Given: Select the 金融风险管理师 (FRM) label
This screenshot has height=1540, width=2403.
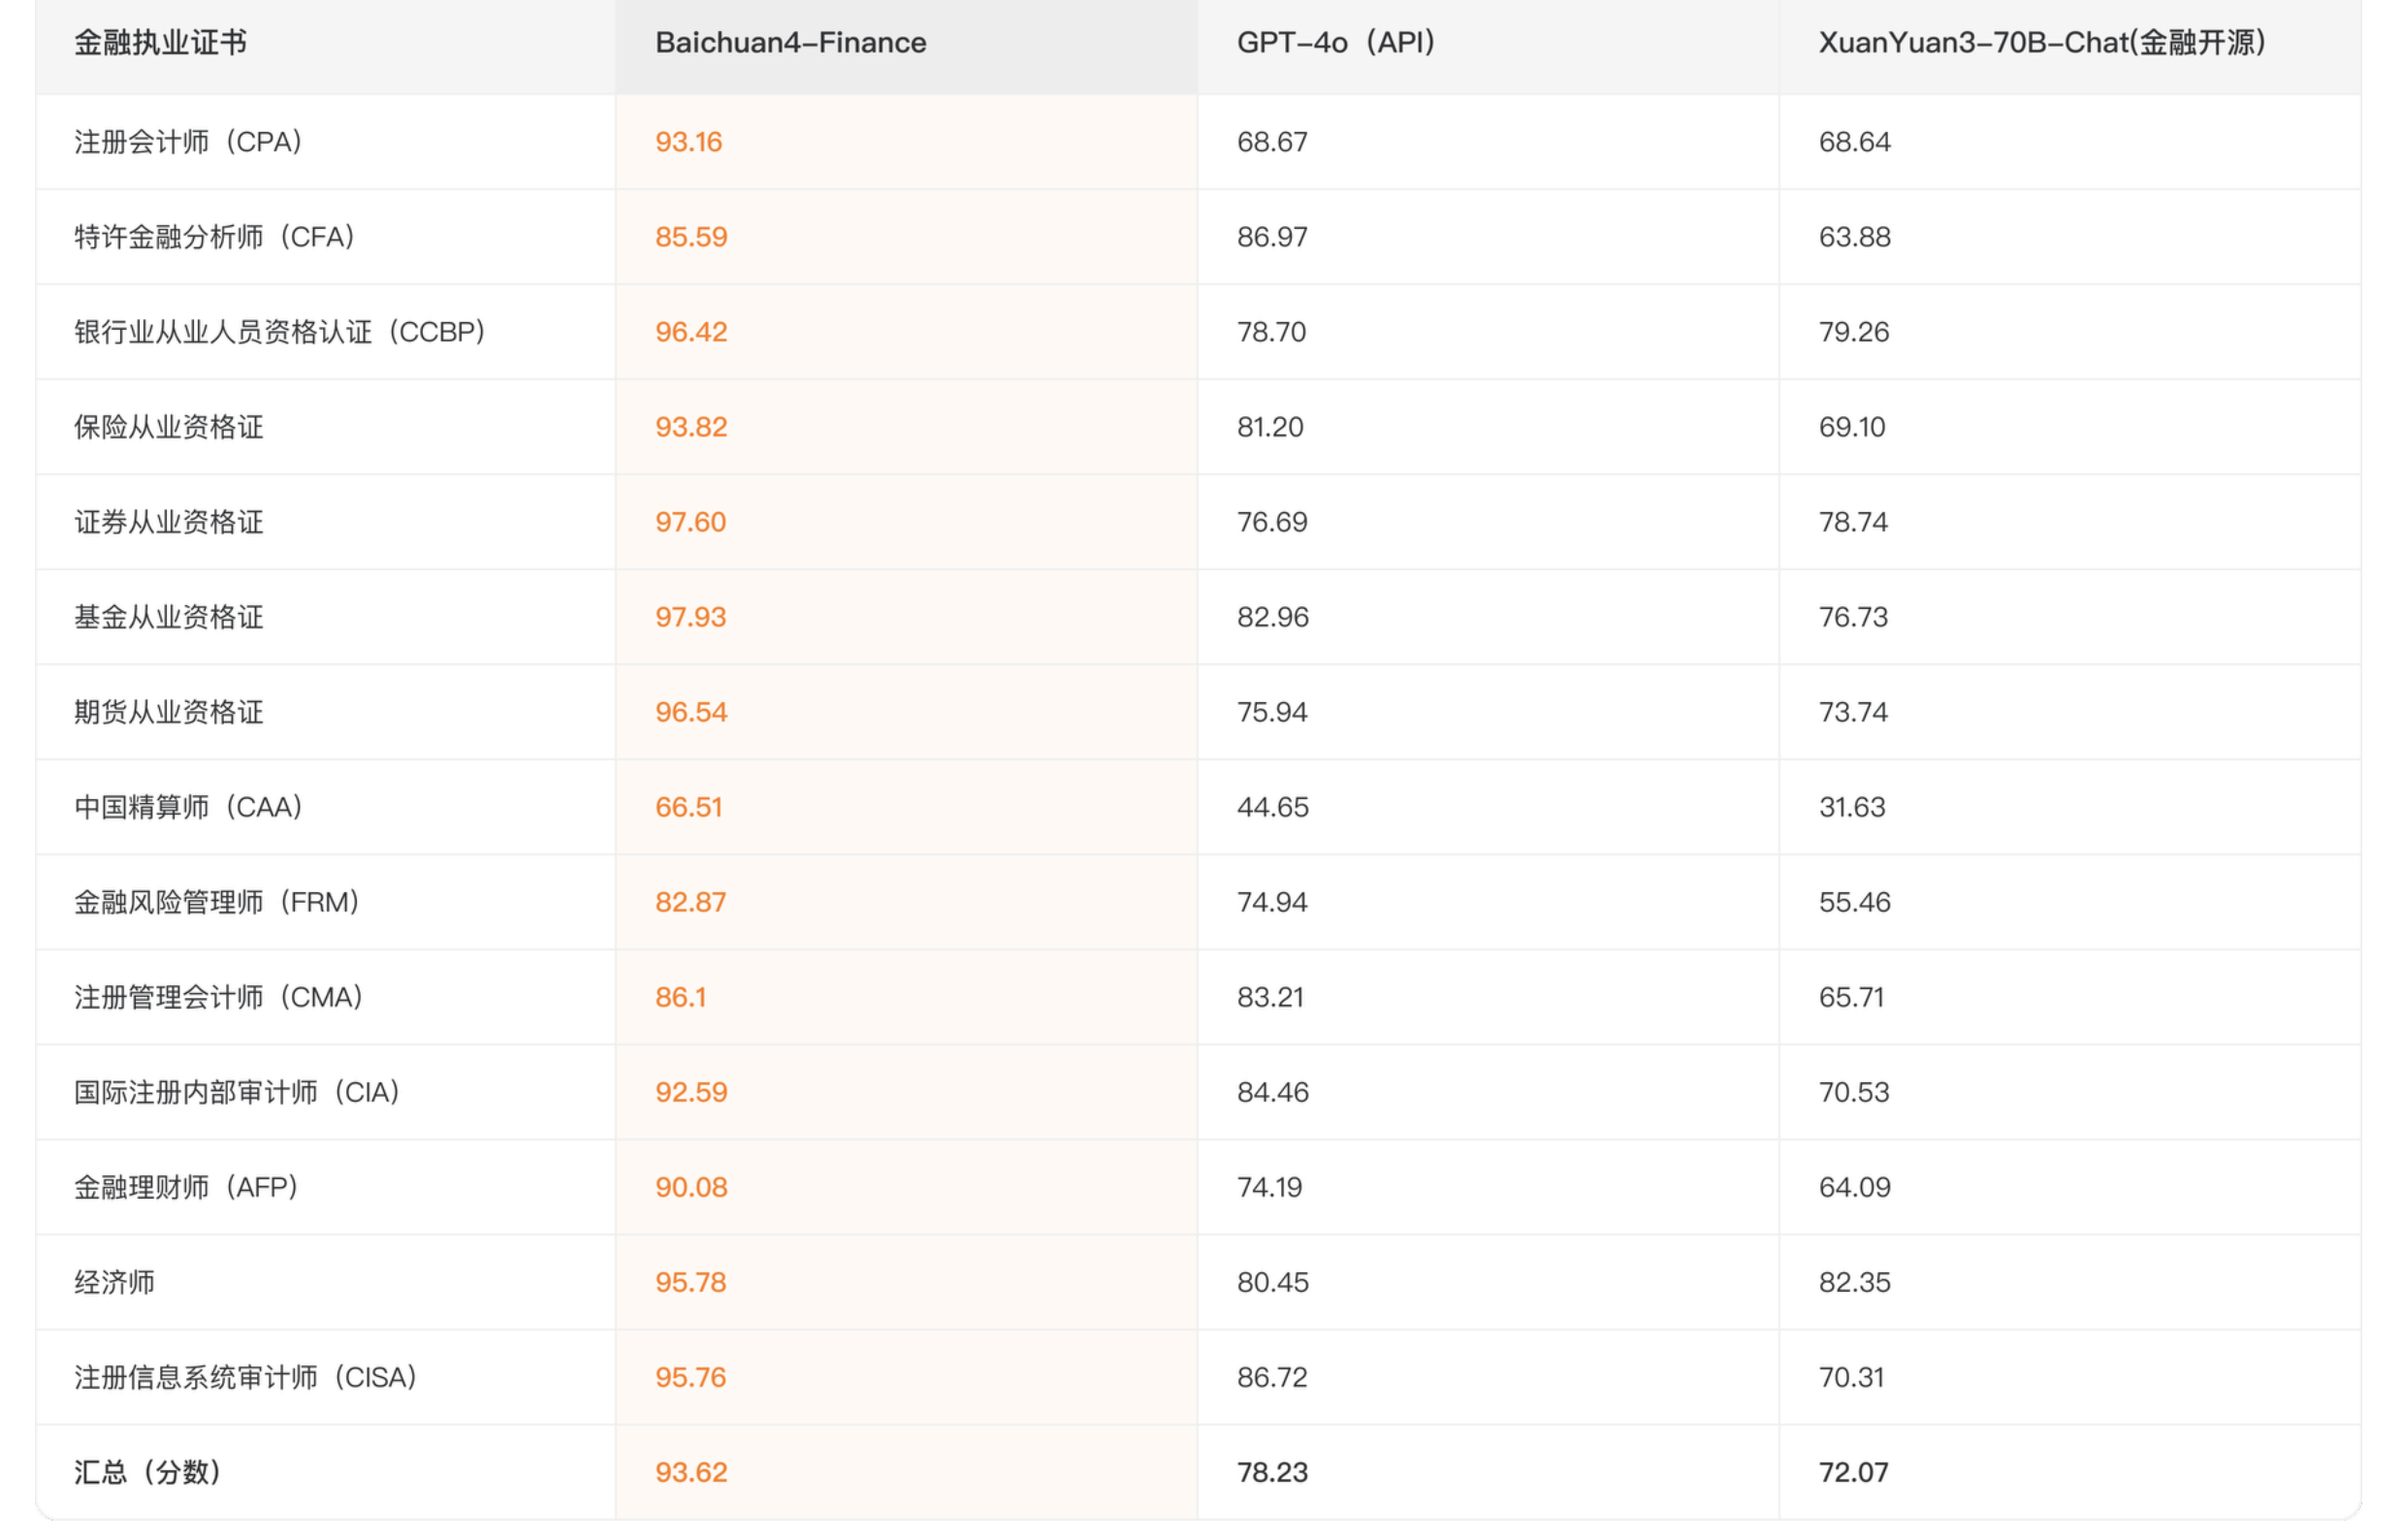Looking at the screenshot, I should click(x=216, y=902).
